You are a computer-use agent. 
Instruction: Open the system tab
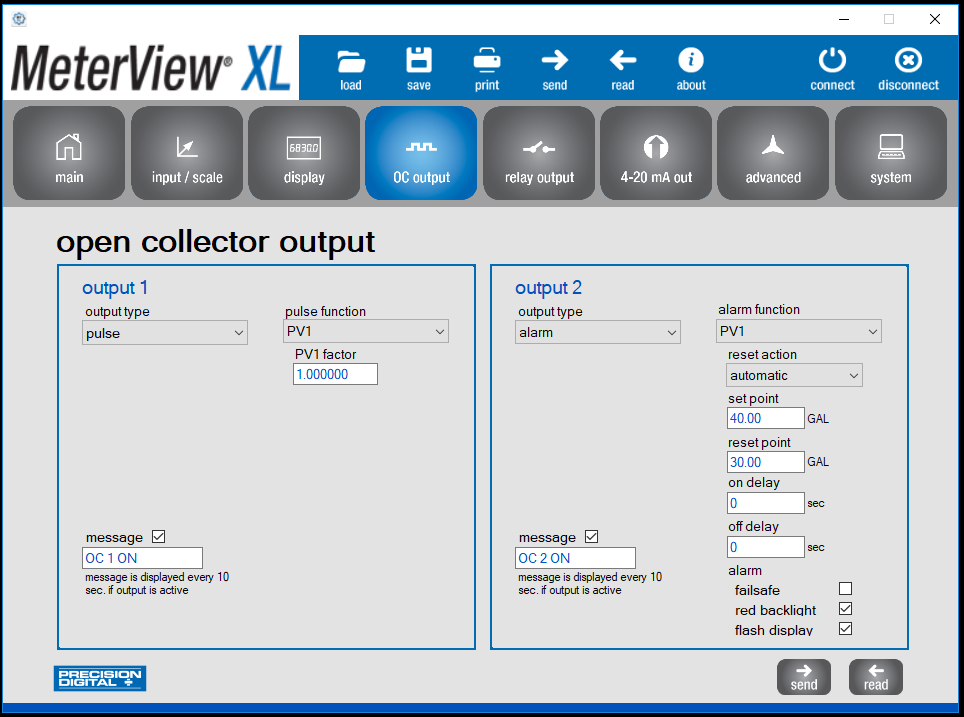tap(891, 153)
